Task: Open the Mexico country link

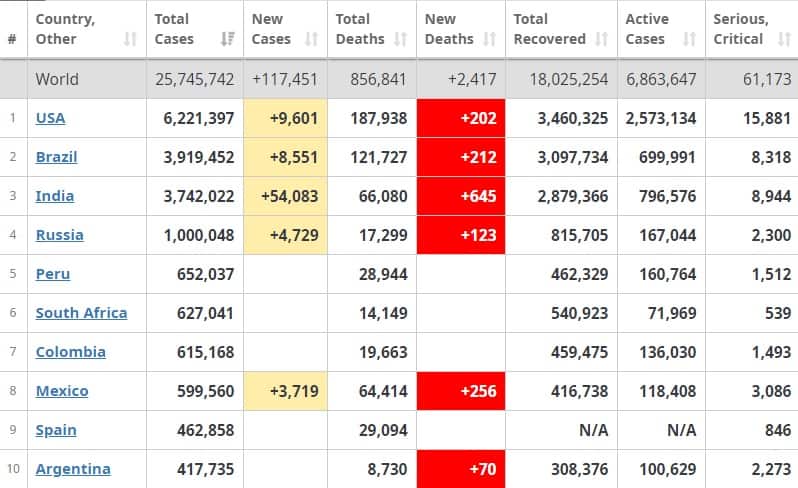Action: pos(62,391)
